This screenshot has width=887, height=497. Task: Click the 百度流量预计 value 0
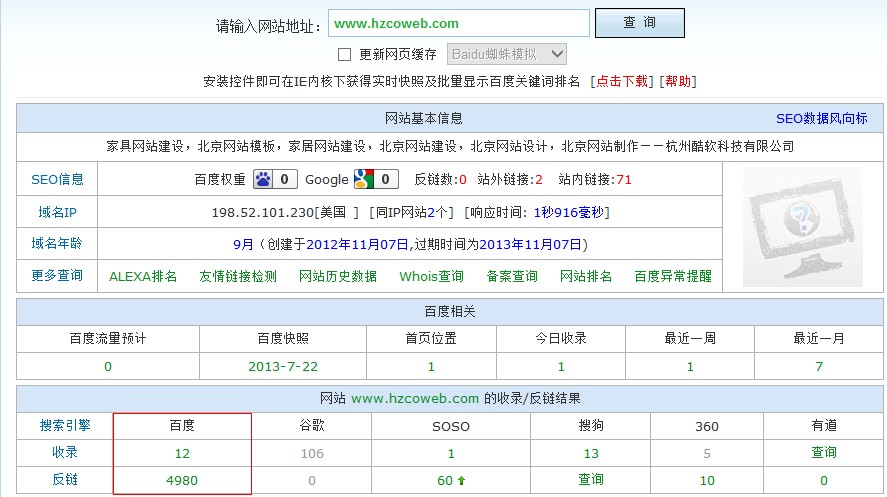[x=108, y=366]
